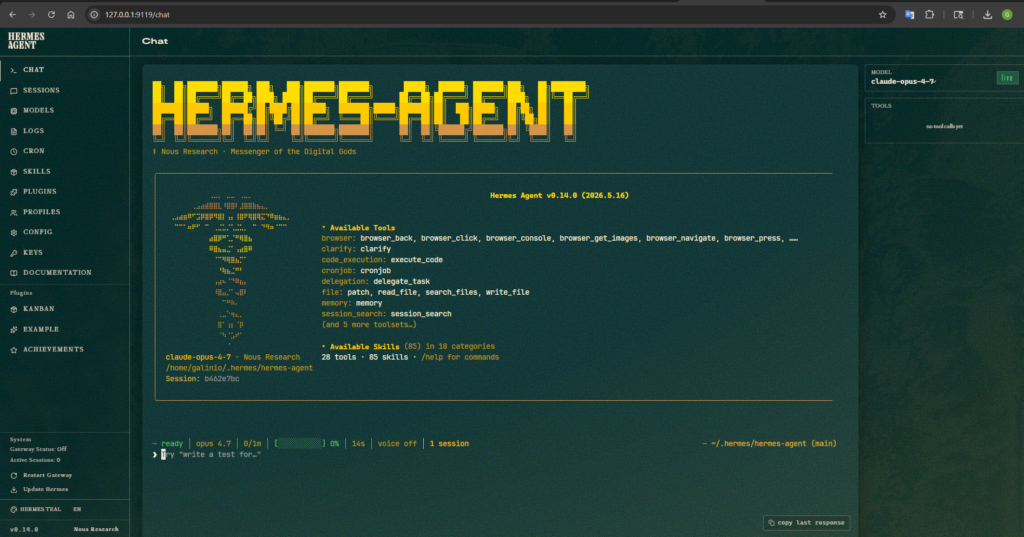Click voice off in the status line
The width and height of the screenshot is (1024, 537).
[x=396, y=444]
